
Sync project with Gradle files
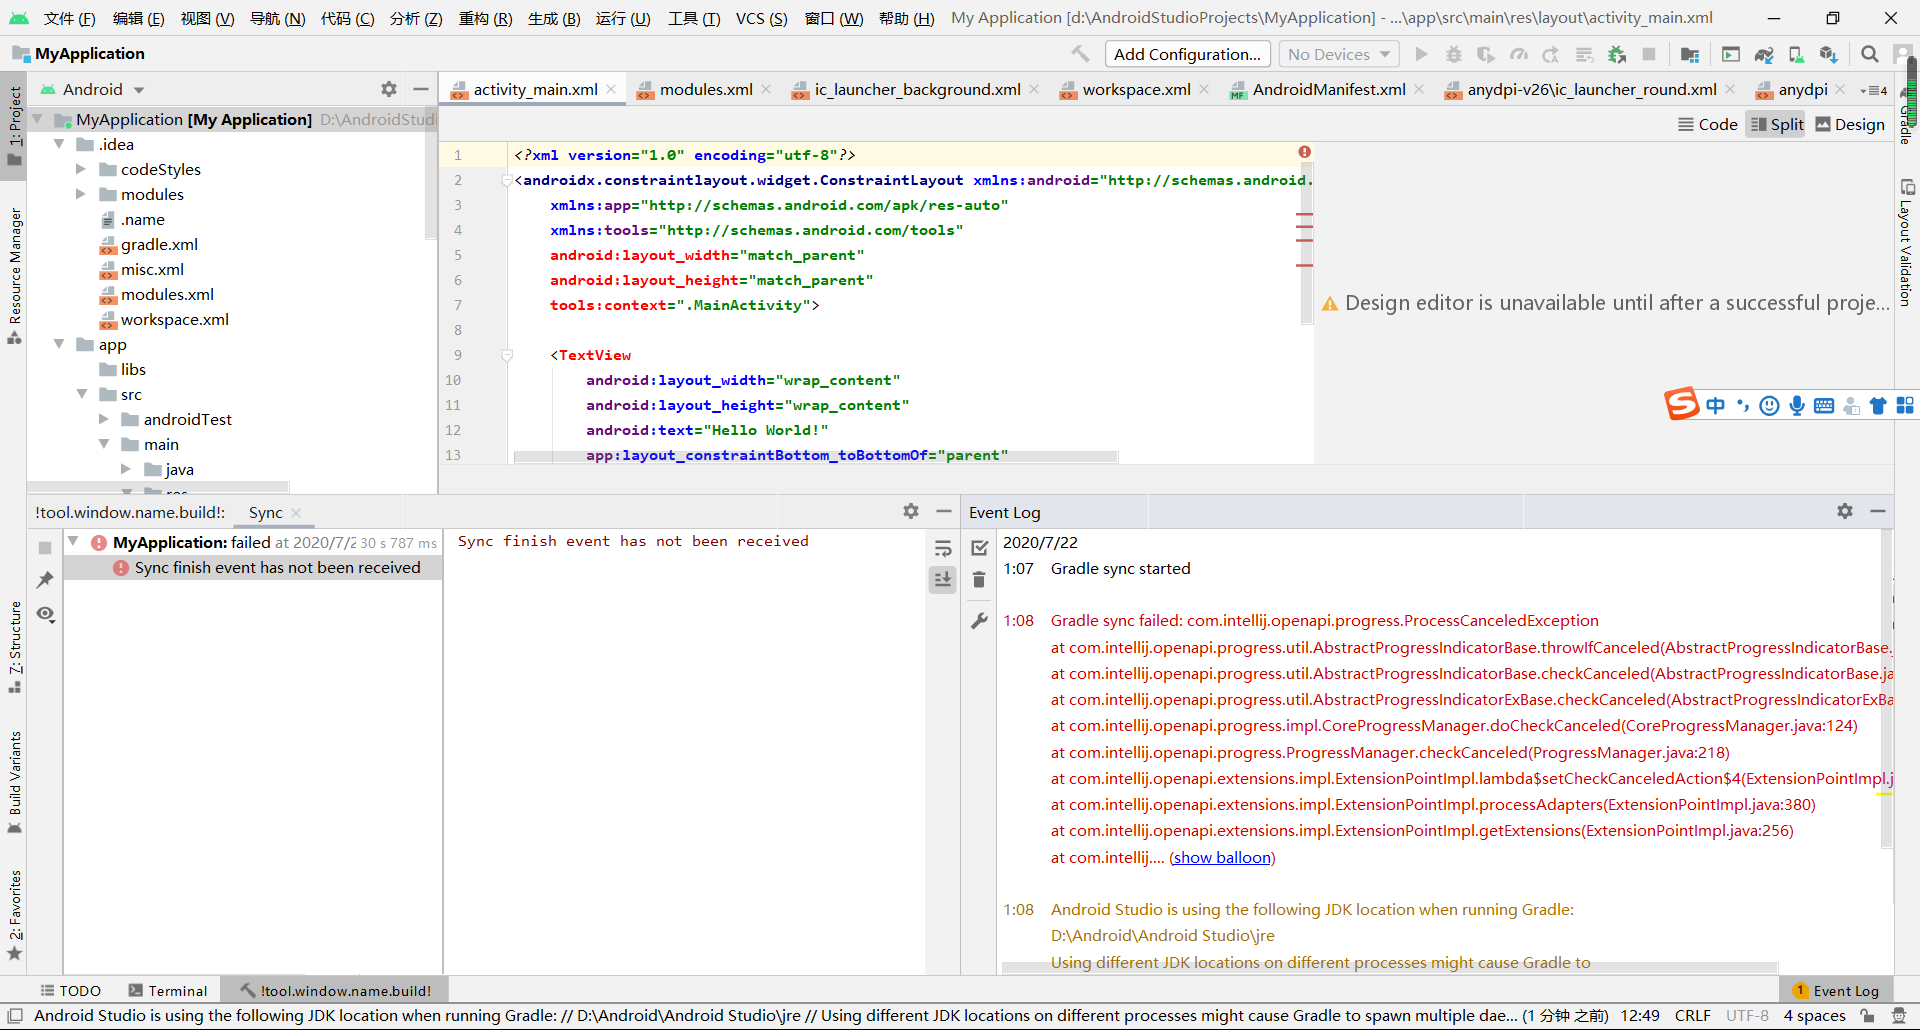1765,54
